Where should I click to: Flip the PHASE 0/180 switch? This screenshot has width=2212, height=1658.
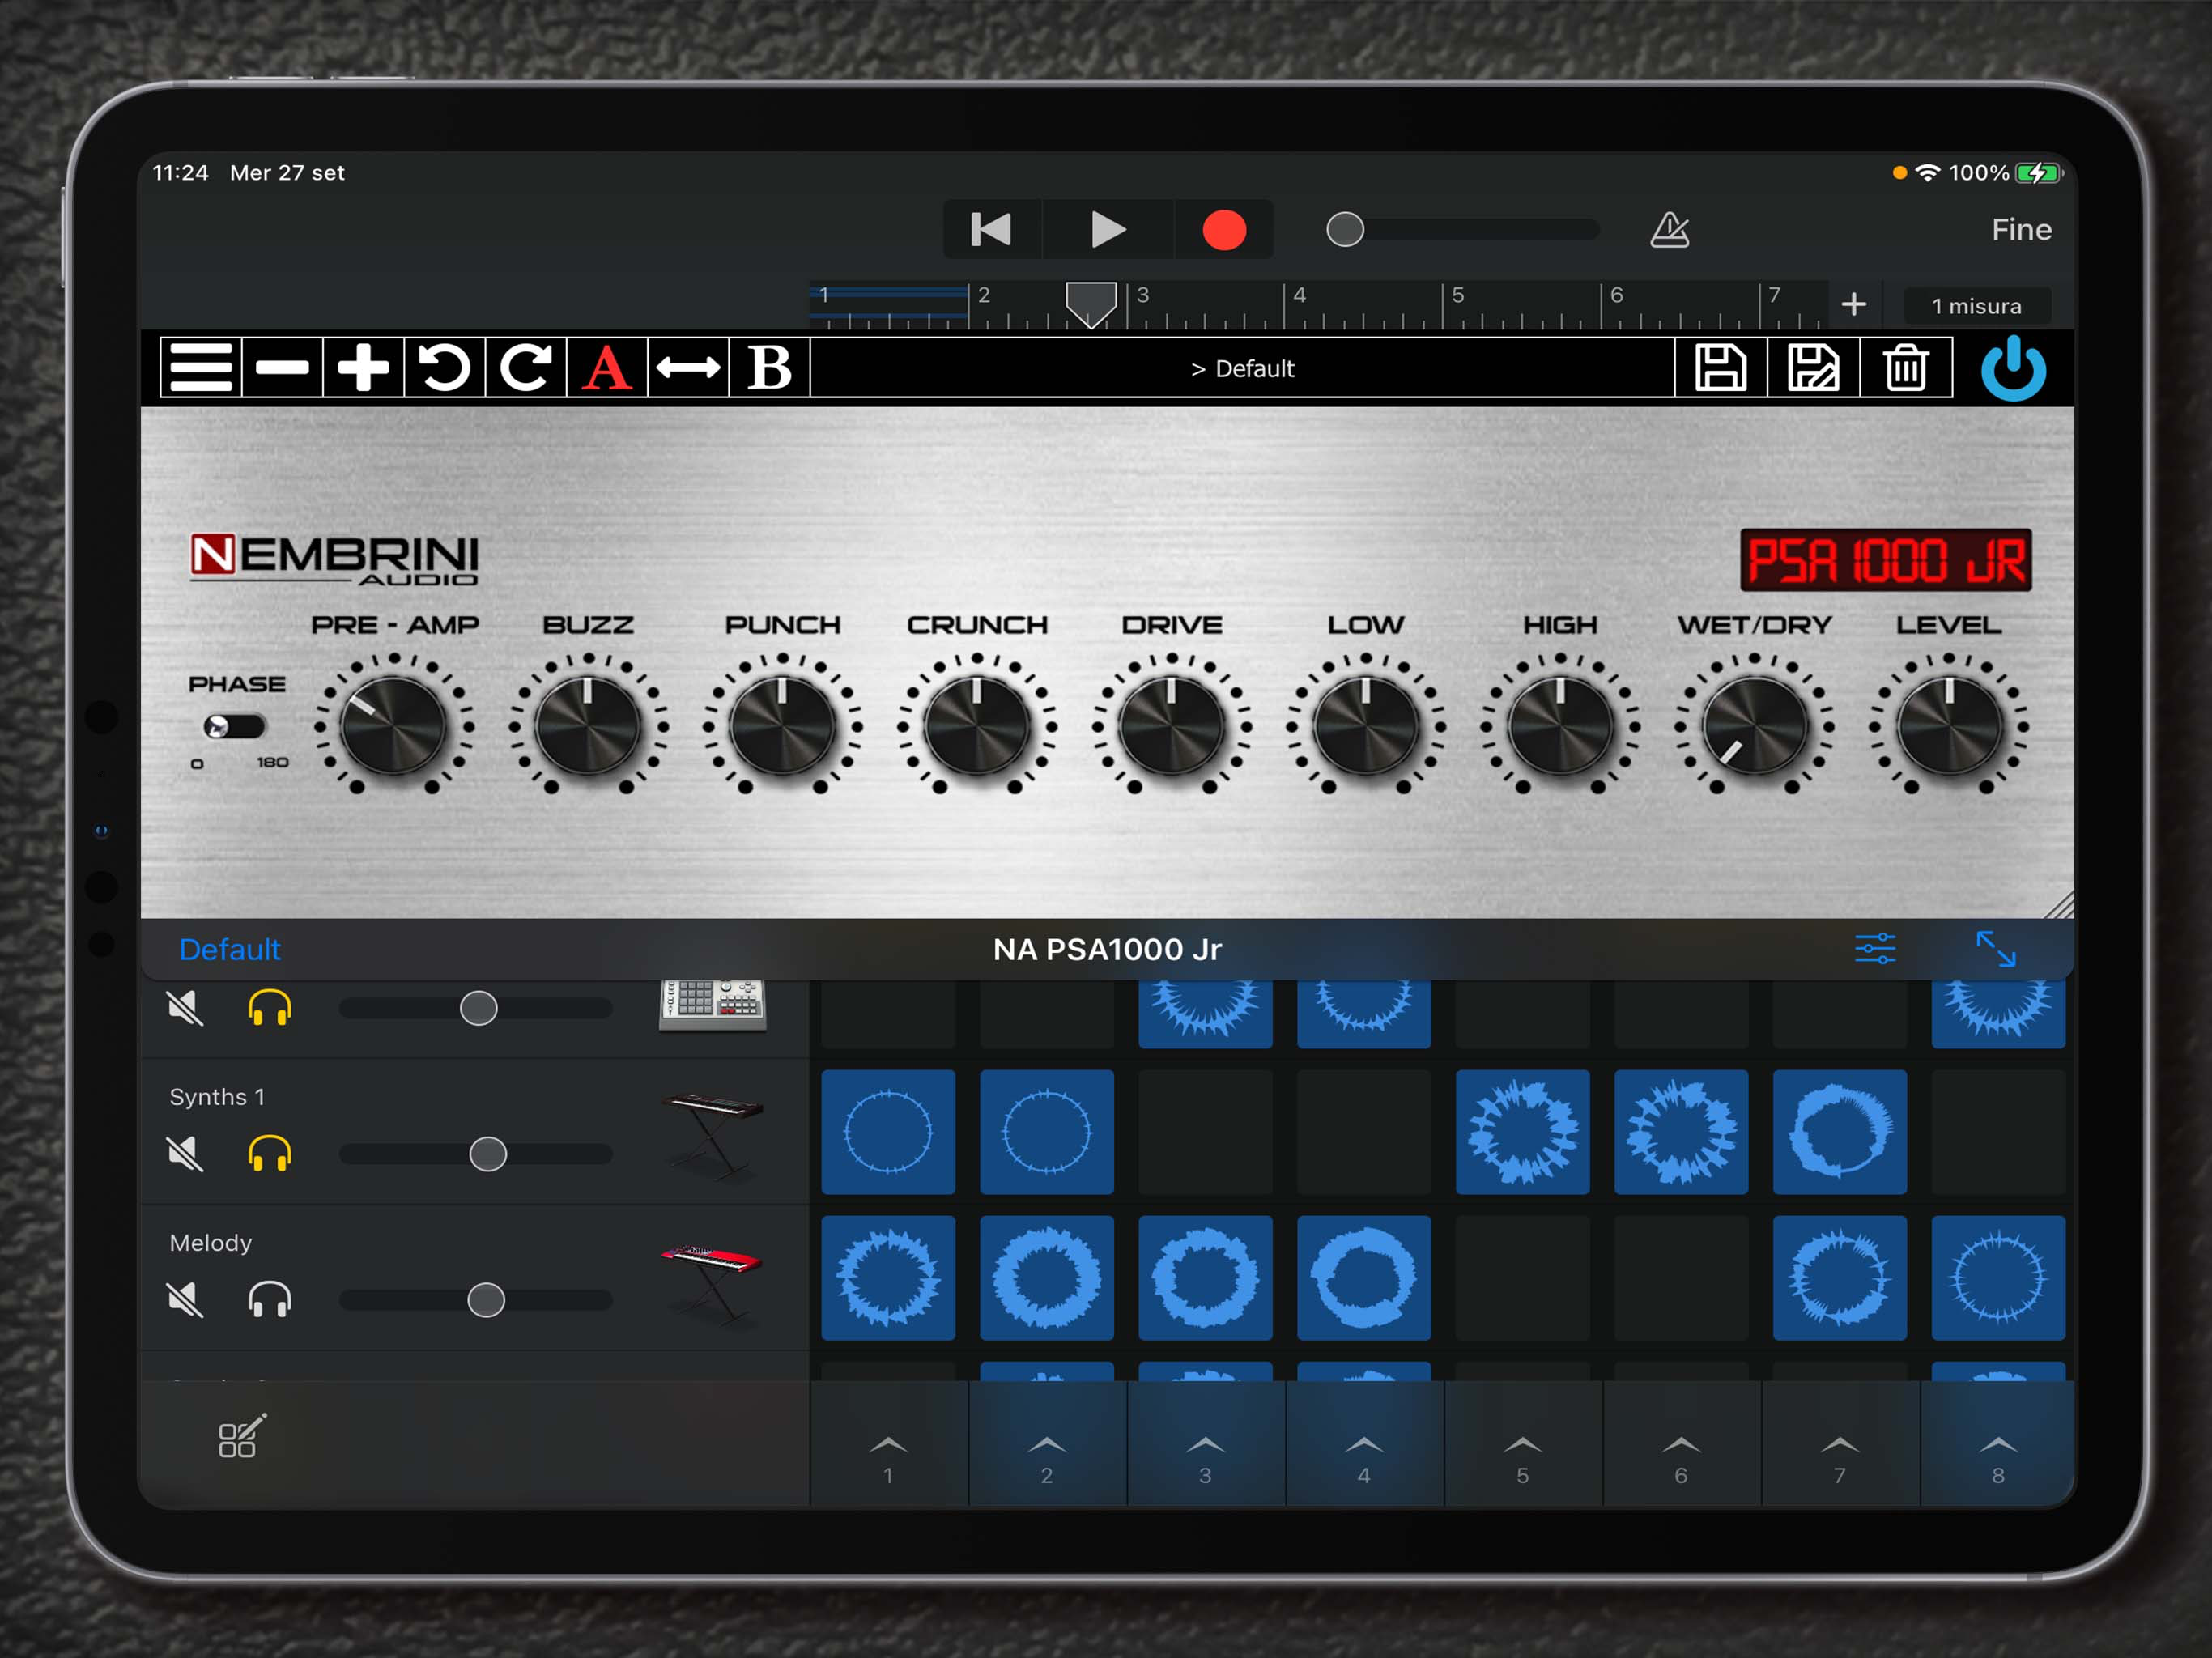pyautogui.click(x=234, y=726)
